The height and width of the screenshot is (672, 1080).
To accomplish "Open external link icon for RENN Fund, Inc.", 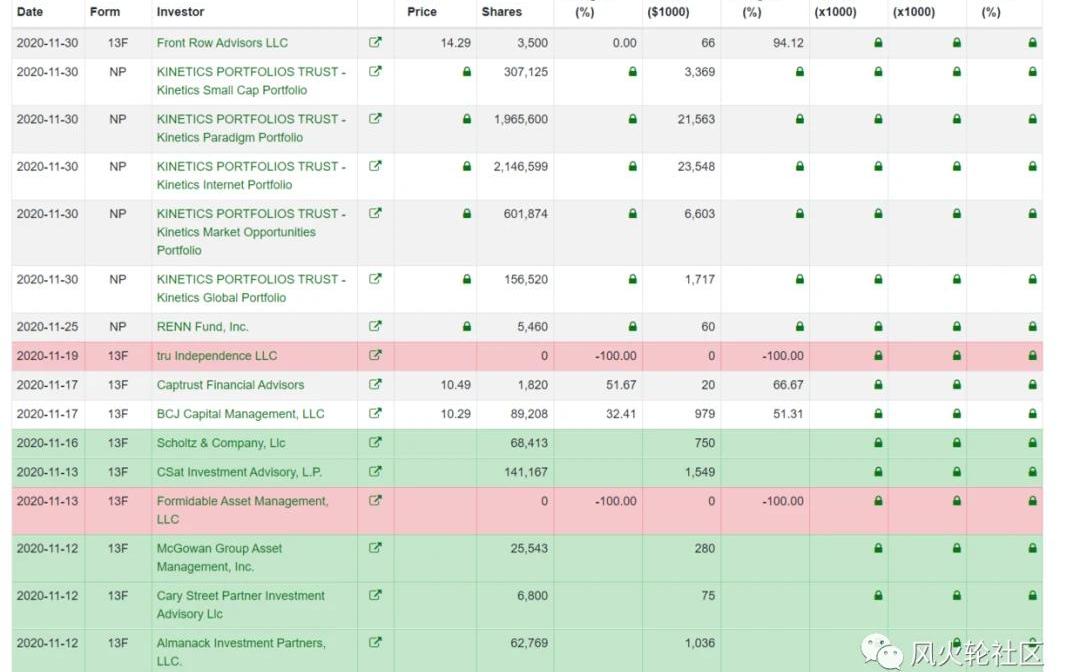I will coord(375,326).
